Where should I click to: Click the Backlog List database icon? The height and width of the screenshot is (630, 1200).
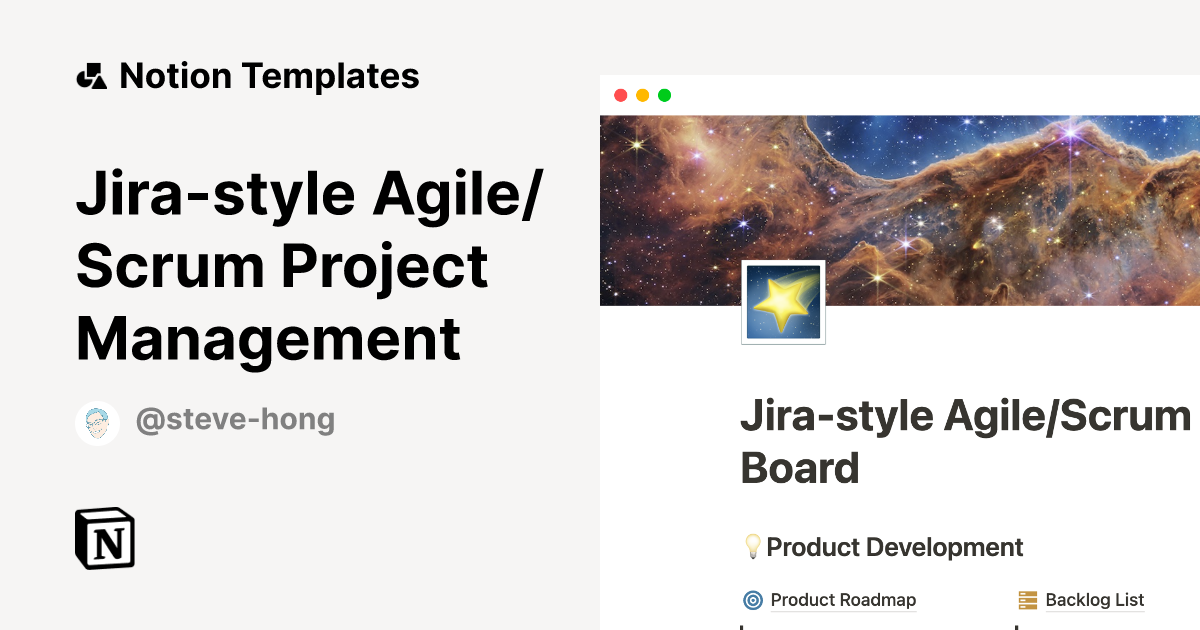click(x=1027, y=599)
